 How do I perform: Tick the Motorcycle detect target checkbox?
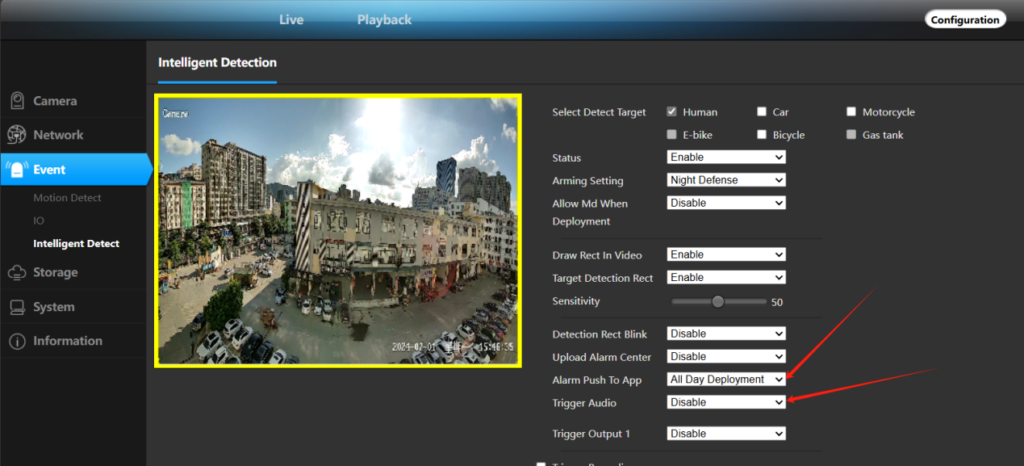[852, 112]
